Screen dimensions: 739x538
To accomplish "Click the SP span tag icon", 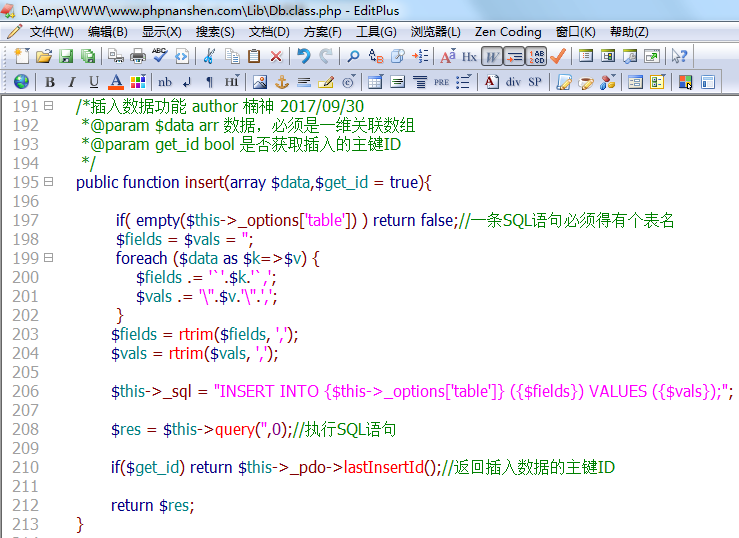I will (535, 82).
